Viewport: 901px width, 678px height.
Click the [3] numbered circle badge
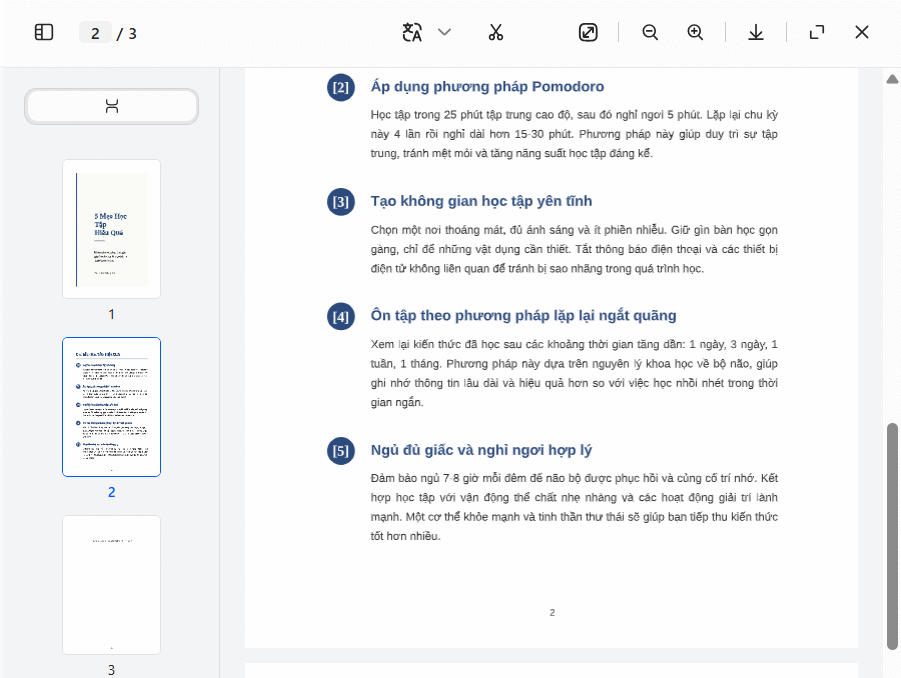pyautogui.click(x=341, y=202)
